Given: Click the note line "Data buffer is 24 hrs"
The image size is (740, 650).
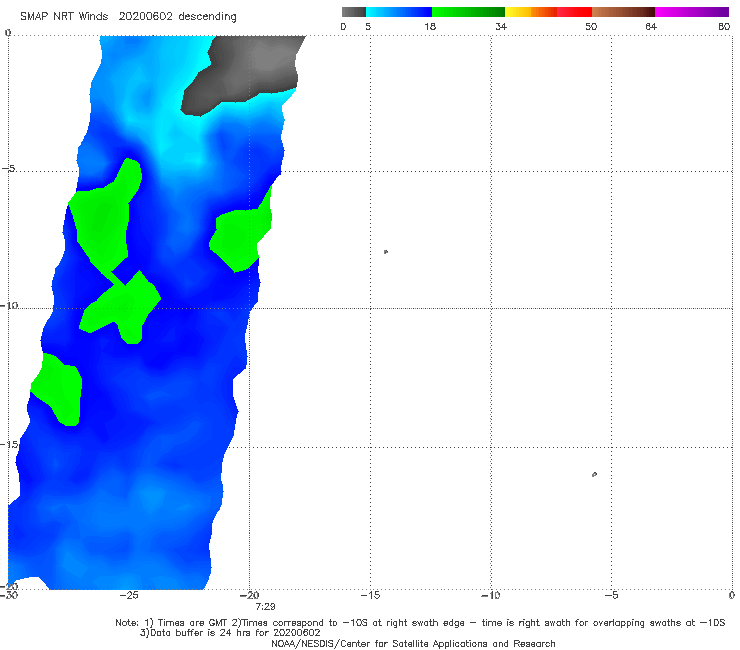Looking at the screenshot, I should click(230, 633).
